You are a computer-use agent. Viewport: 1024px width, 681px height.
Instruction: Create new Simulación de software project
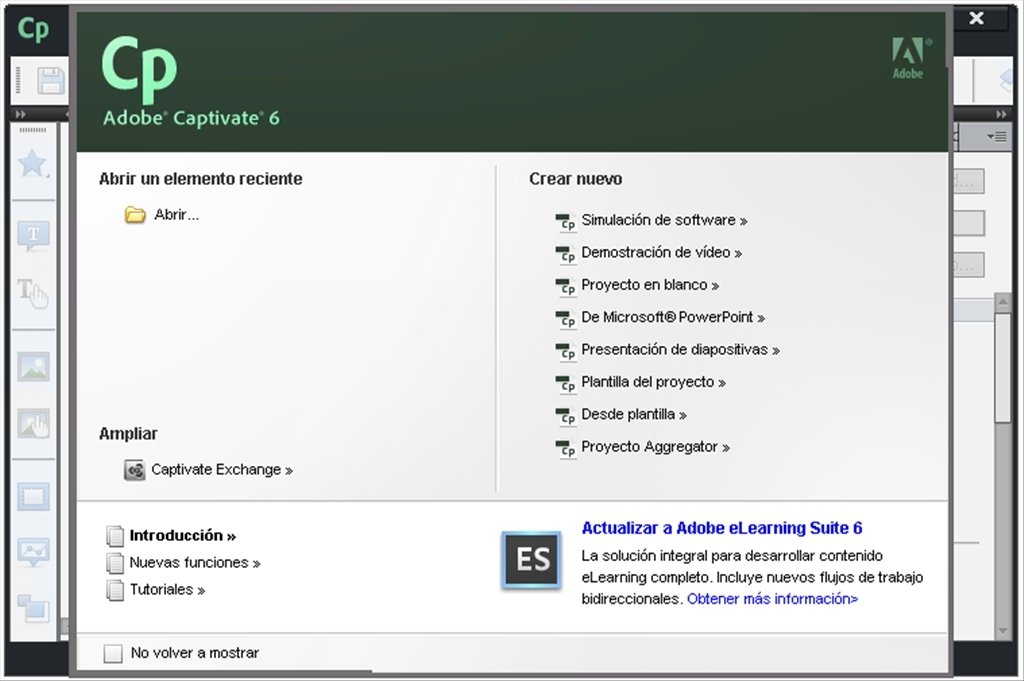(x=664, y=220)
